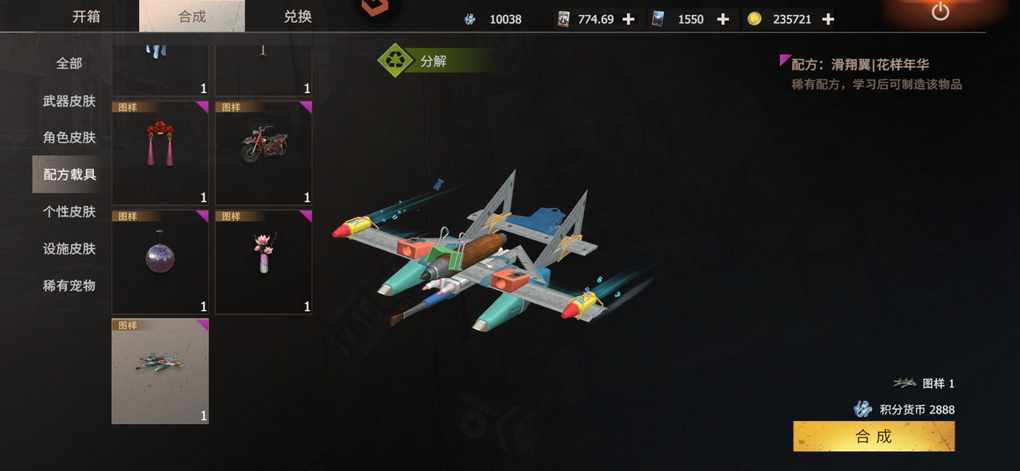Select the lotus flower vase blueprint

pos(263,262)
